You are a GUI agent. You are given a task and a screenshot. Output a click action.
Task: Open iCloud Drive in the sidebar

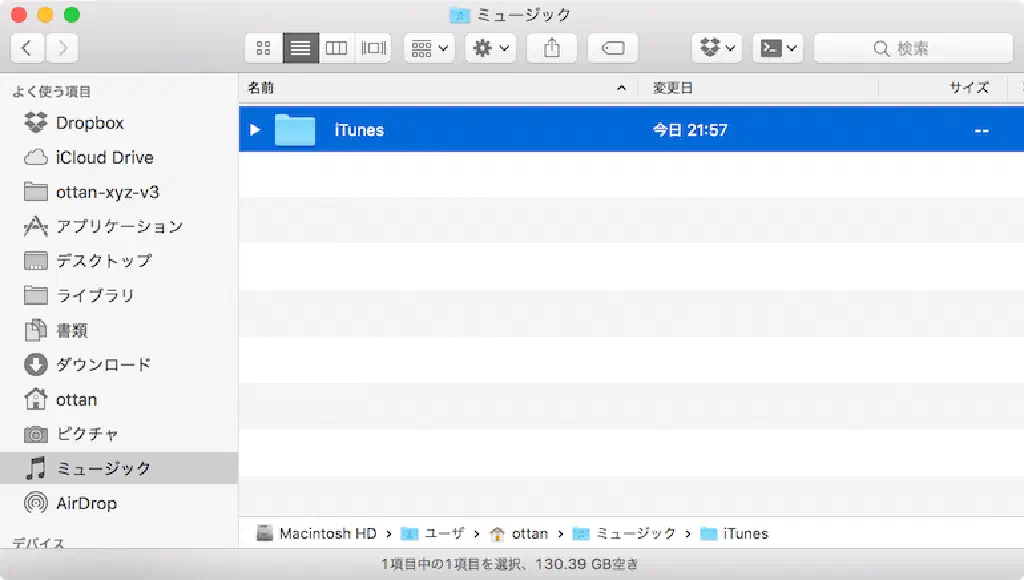coord(104,158)
